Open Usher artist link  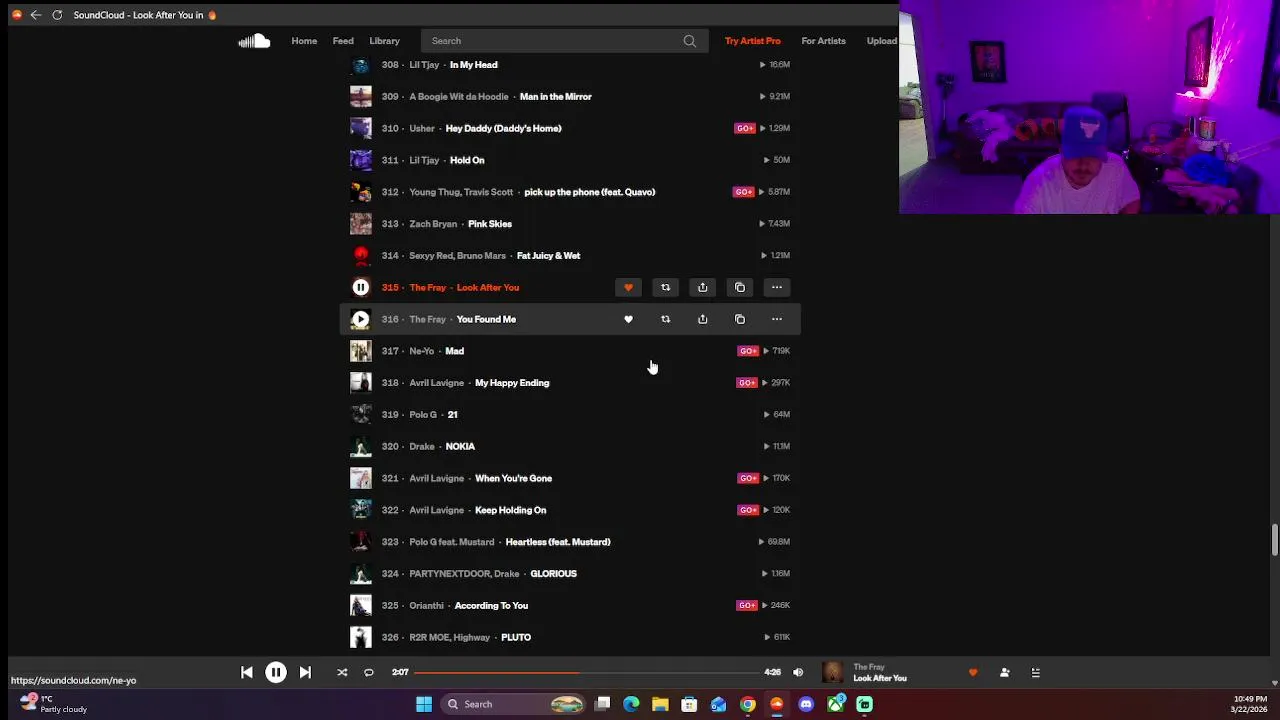tap(422, 129)
